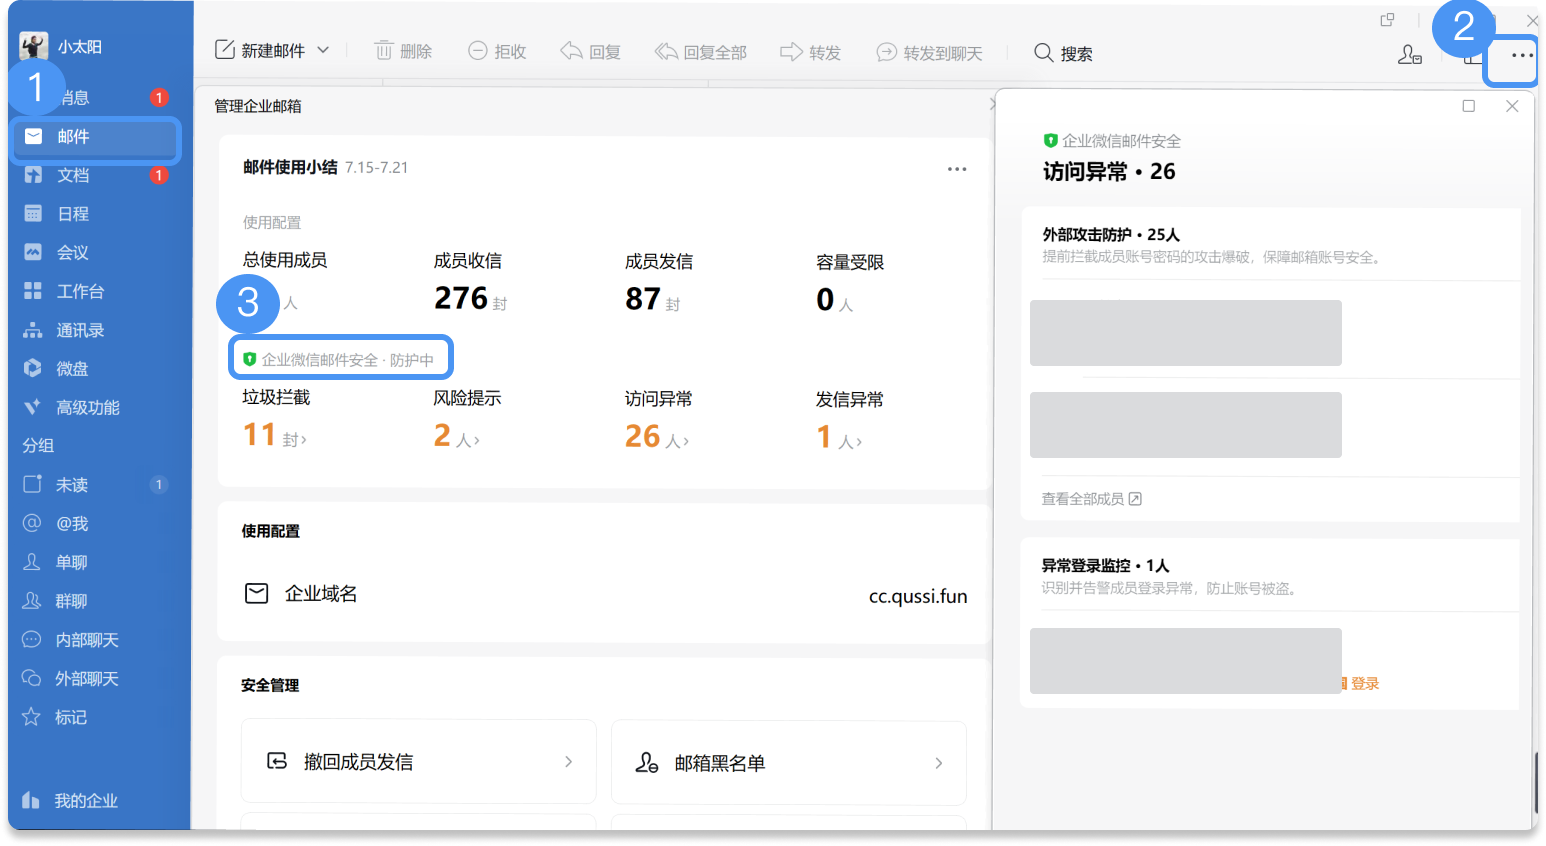
Task: Click the 异常登录监控 · 1人 heading
Action: 1105,566
